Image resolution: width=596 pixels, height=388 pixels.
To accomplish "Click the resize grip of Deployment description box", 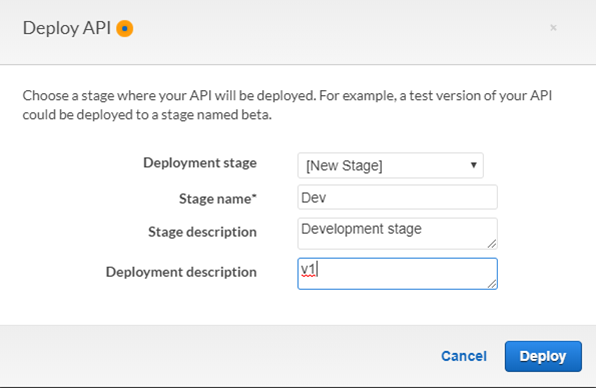I will [491, 283].
